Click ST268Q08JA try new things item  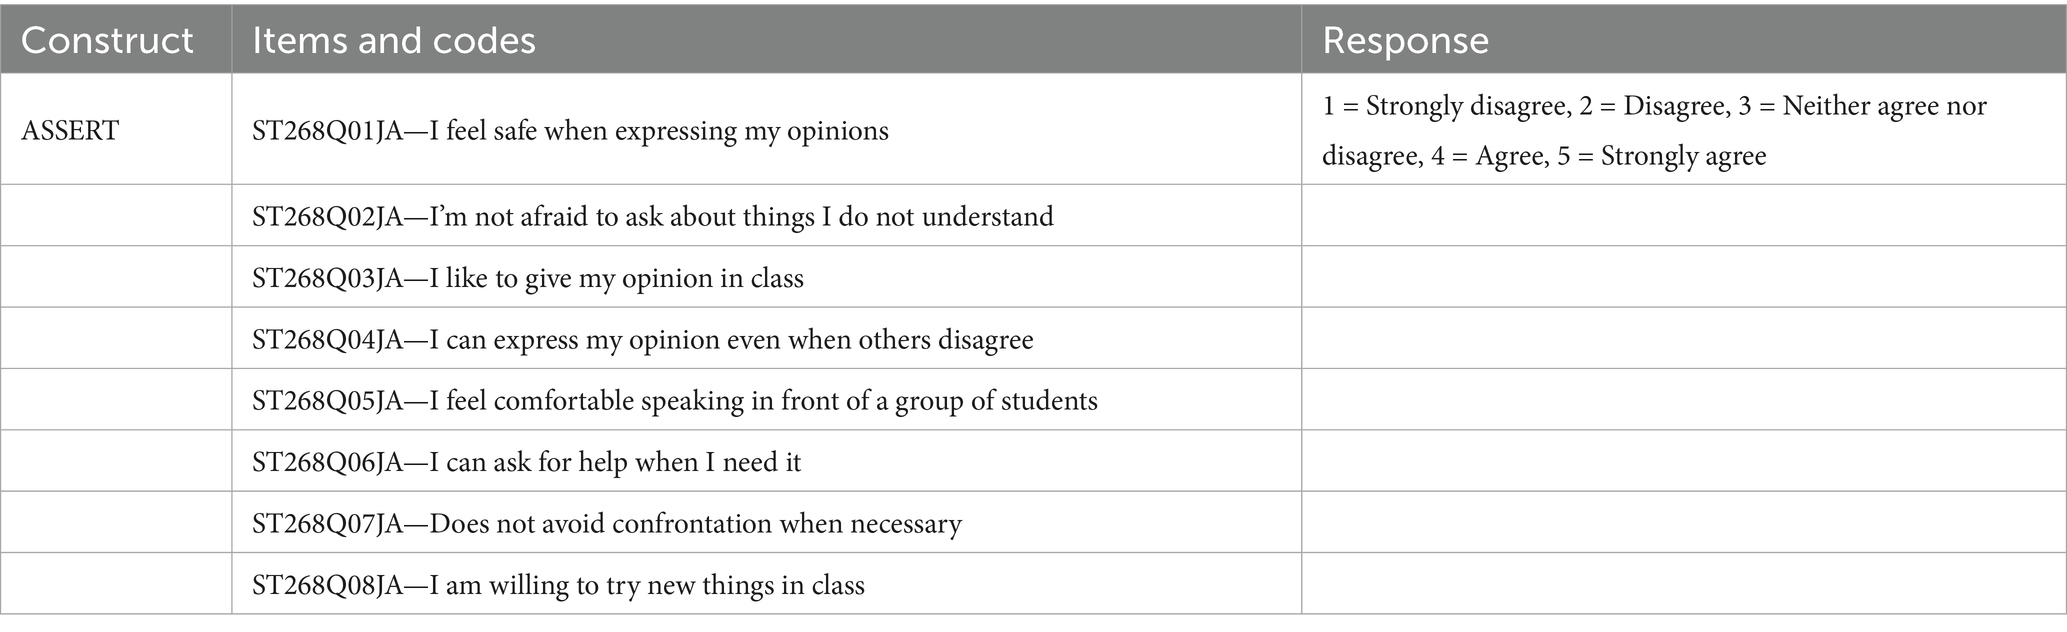coord(558,585)
